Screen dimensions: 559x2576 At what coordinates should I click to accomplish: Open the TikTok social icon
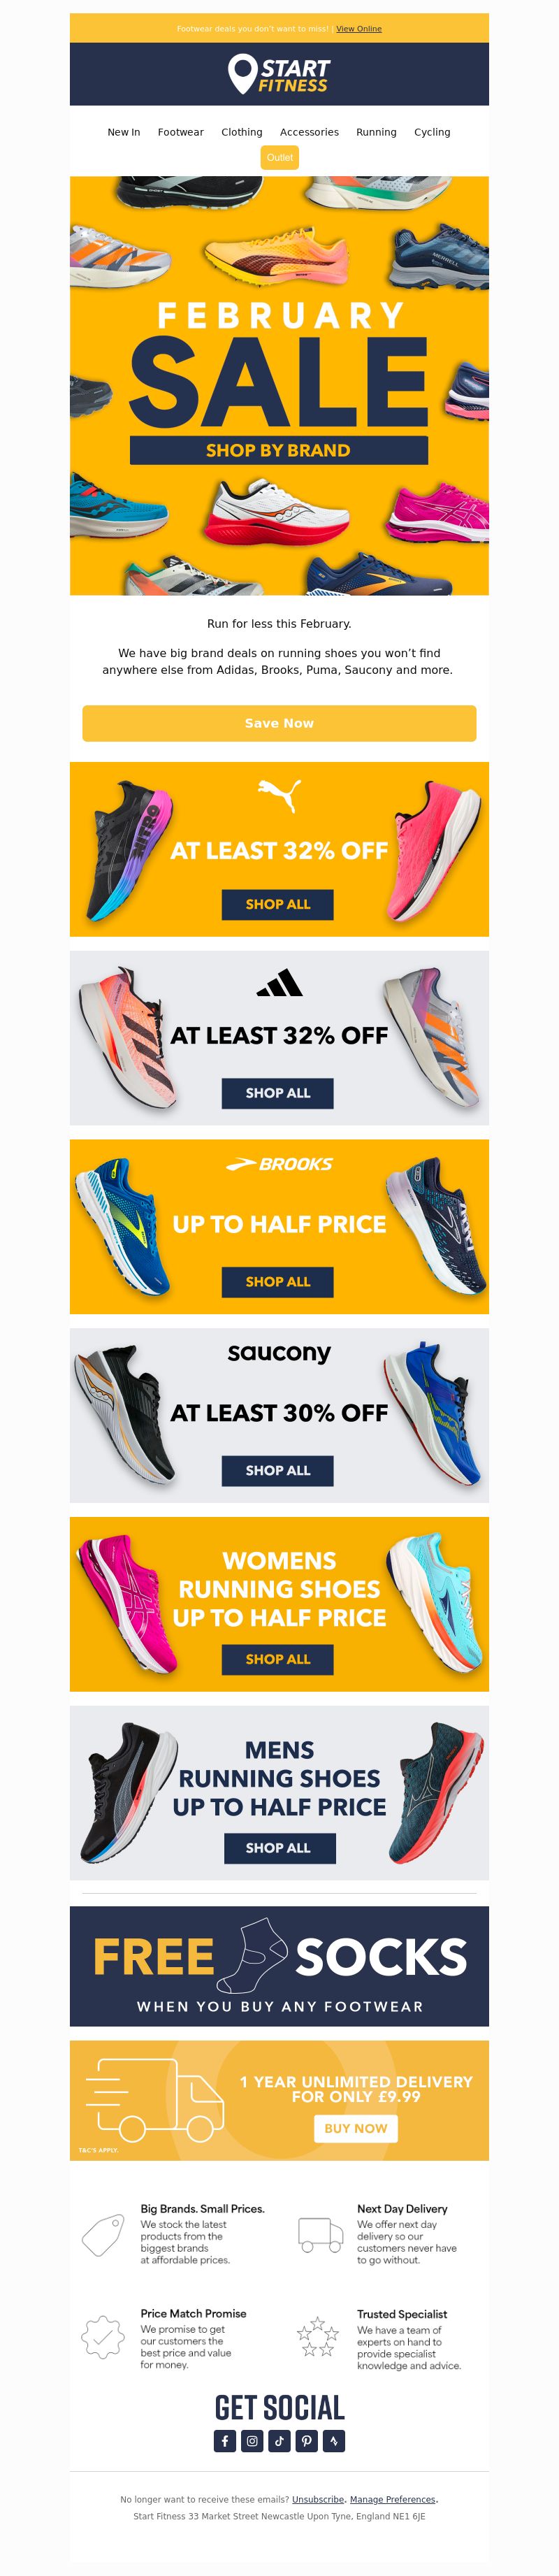click(x=279, y=2440)
